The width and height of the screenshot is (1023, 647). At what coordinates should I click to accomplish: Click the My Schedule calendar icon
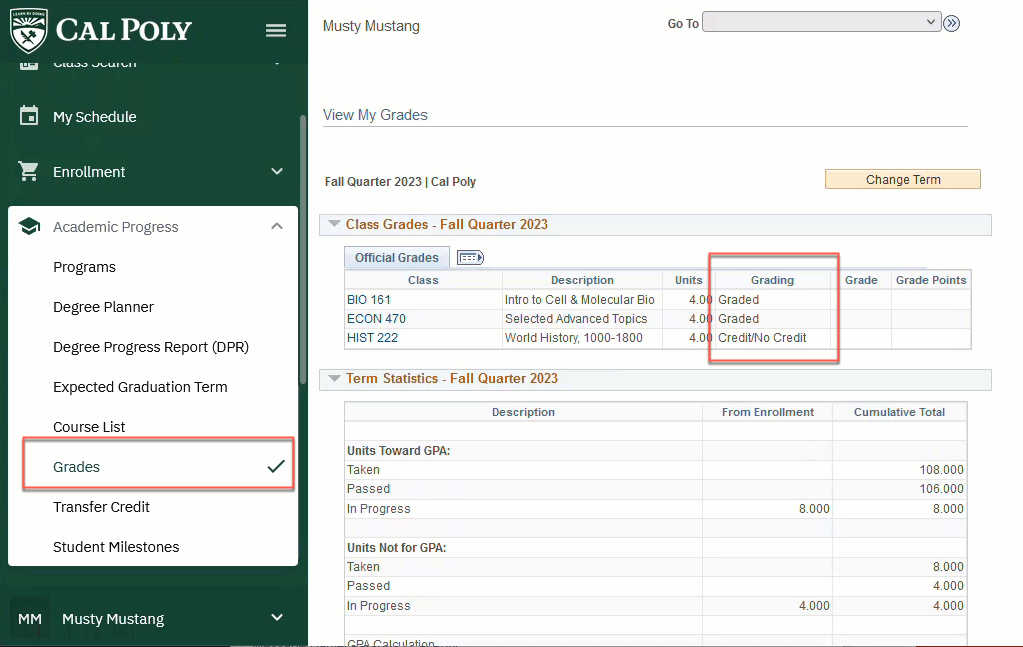tap(29, 116)
